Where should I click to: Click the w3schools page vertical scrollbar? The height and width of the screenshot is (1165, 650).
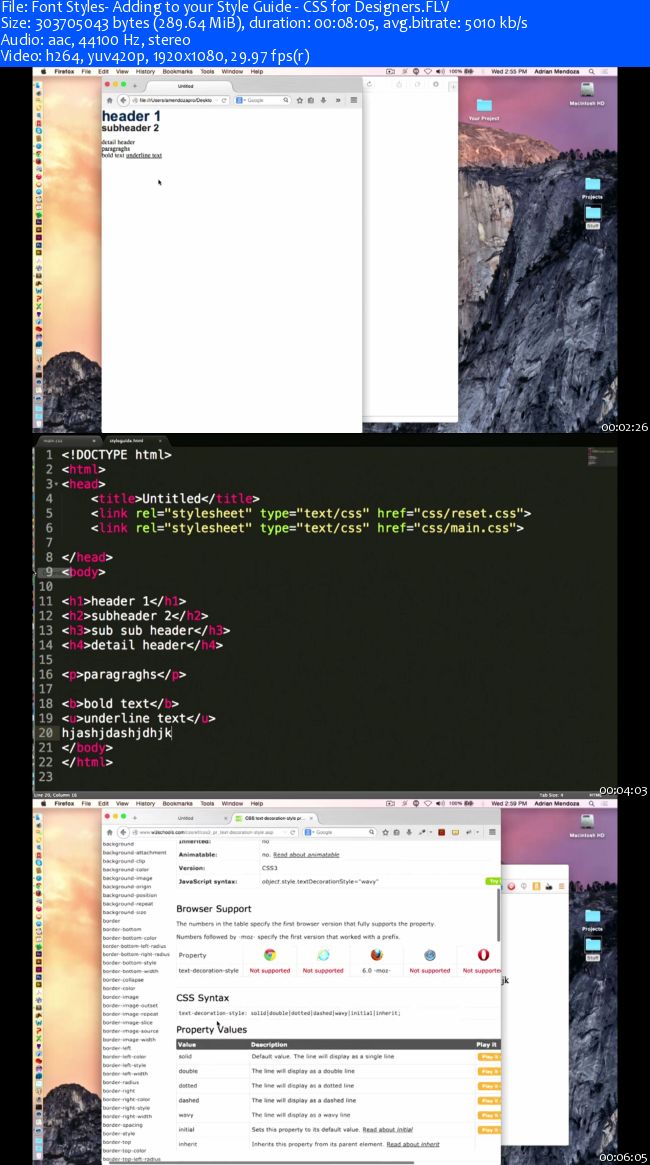point(498,914)
